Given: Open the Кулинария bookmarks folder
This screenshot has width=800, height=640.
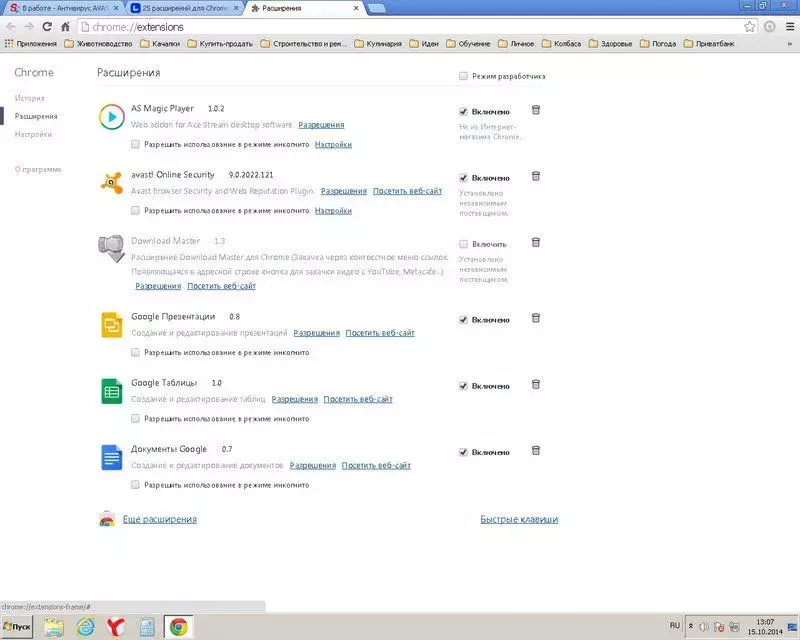Looking at the screenshot, I should point(378,44).
